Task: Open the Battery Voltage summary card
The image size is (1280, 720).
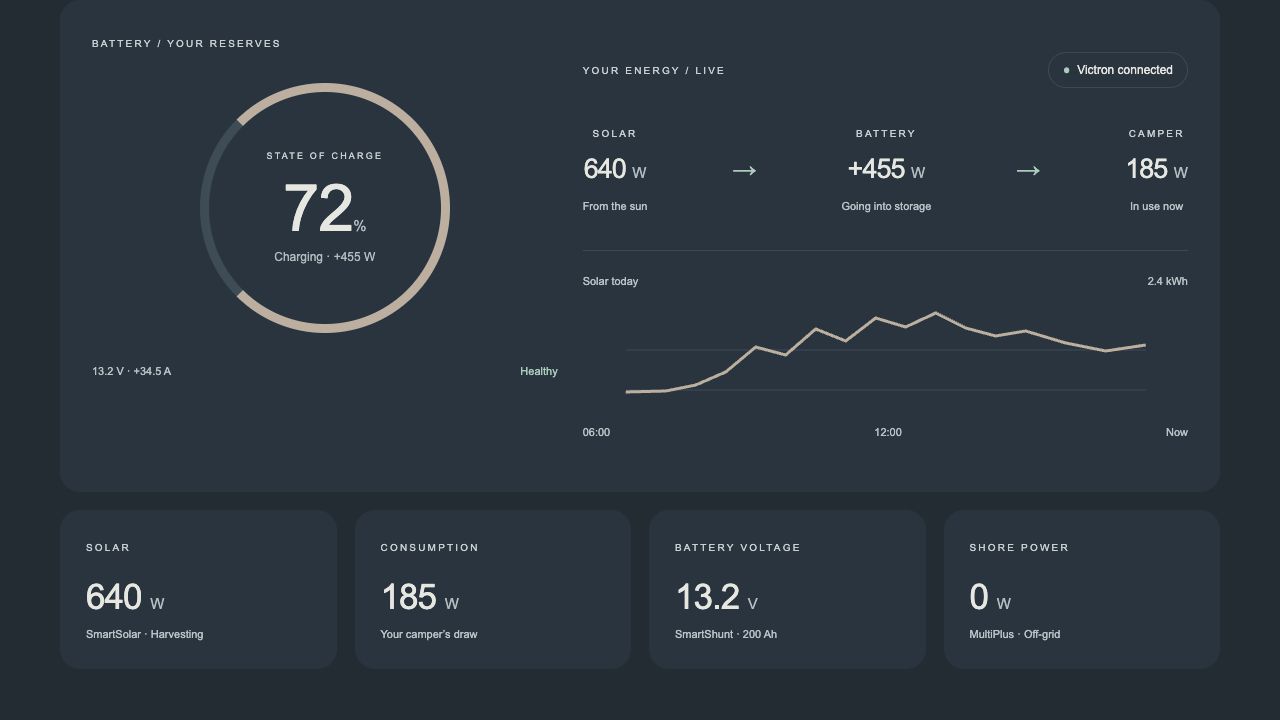Action: 787,589
